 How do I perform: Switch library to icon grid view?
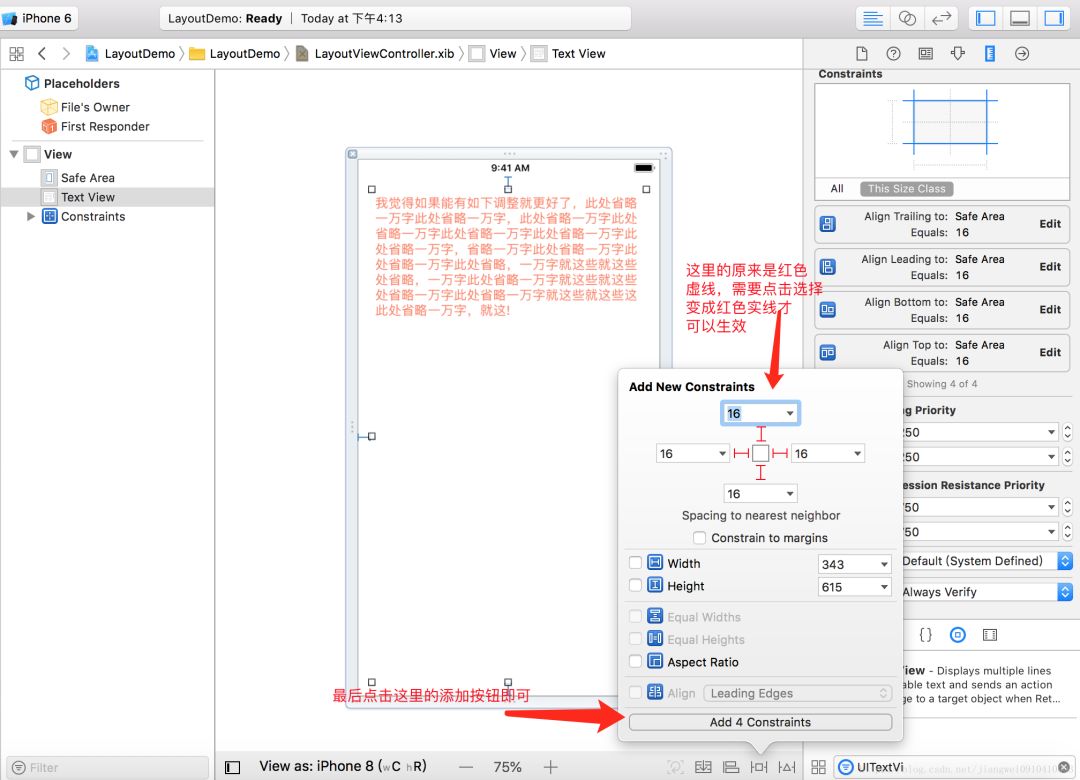tap(818, 767)
